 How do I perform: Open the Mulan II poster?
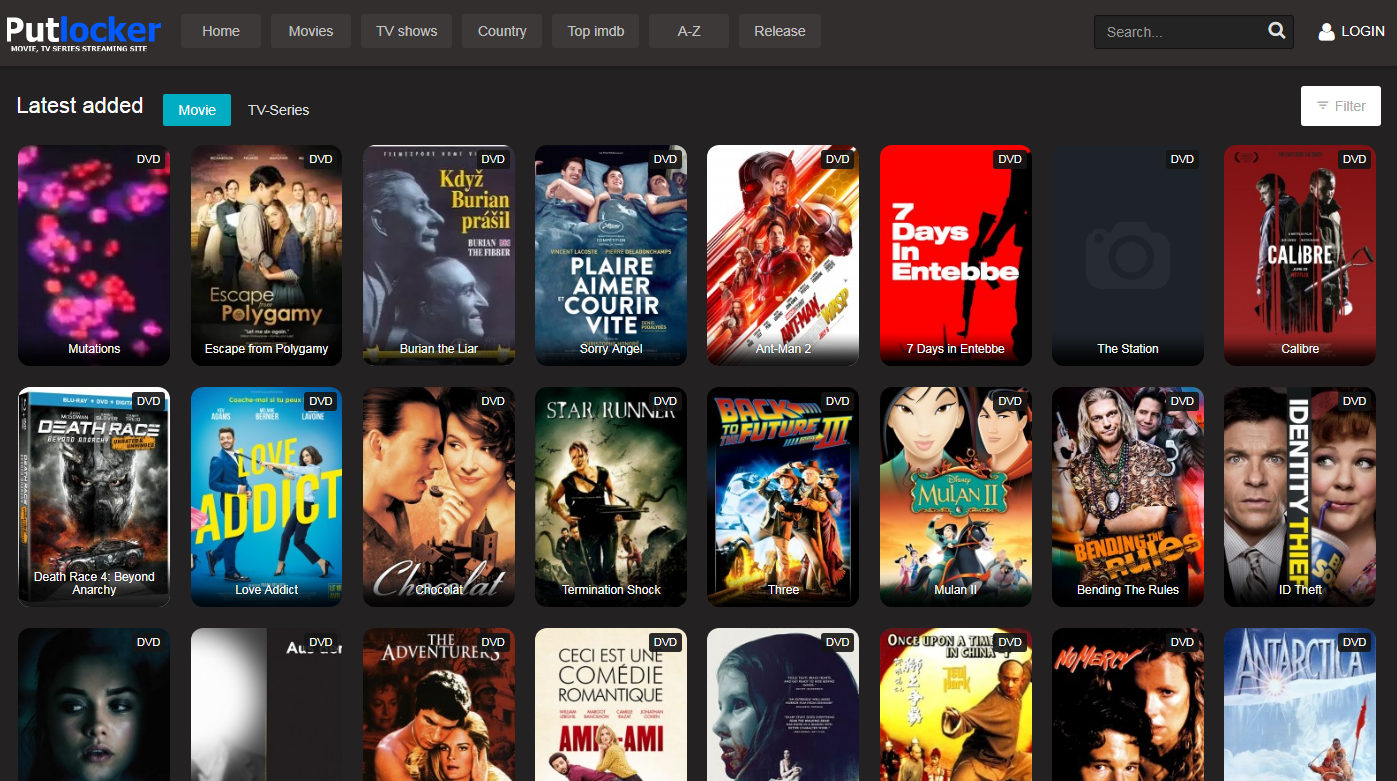click(955, 497)
